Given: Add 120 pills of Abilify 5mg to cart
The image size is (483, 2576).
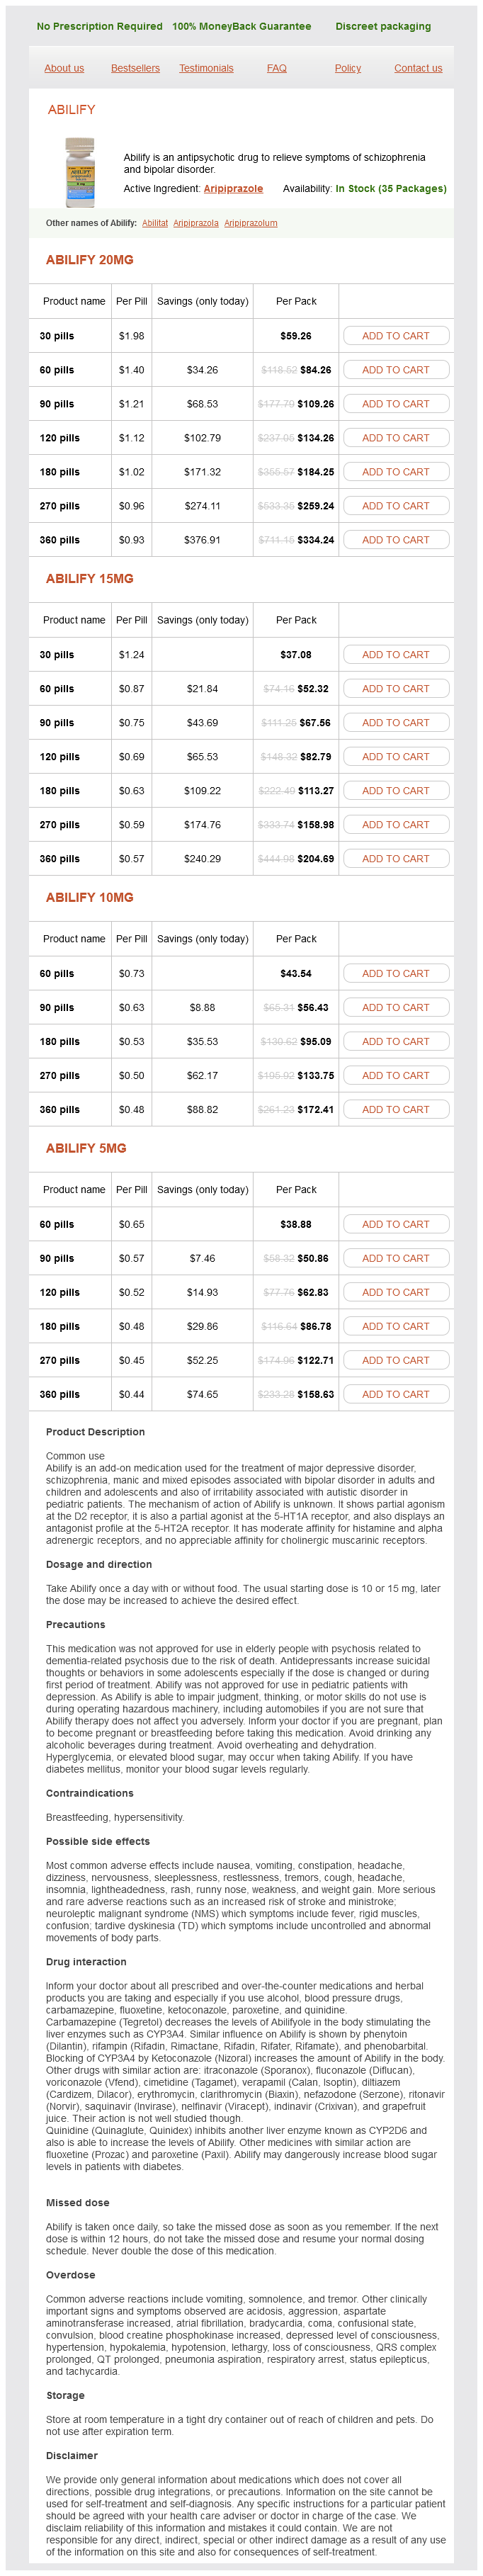Looking at the screenshot, I should tap(395, 1292).
